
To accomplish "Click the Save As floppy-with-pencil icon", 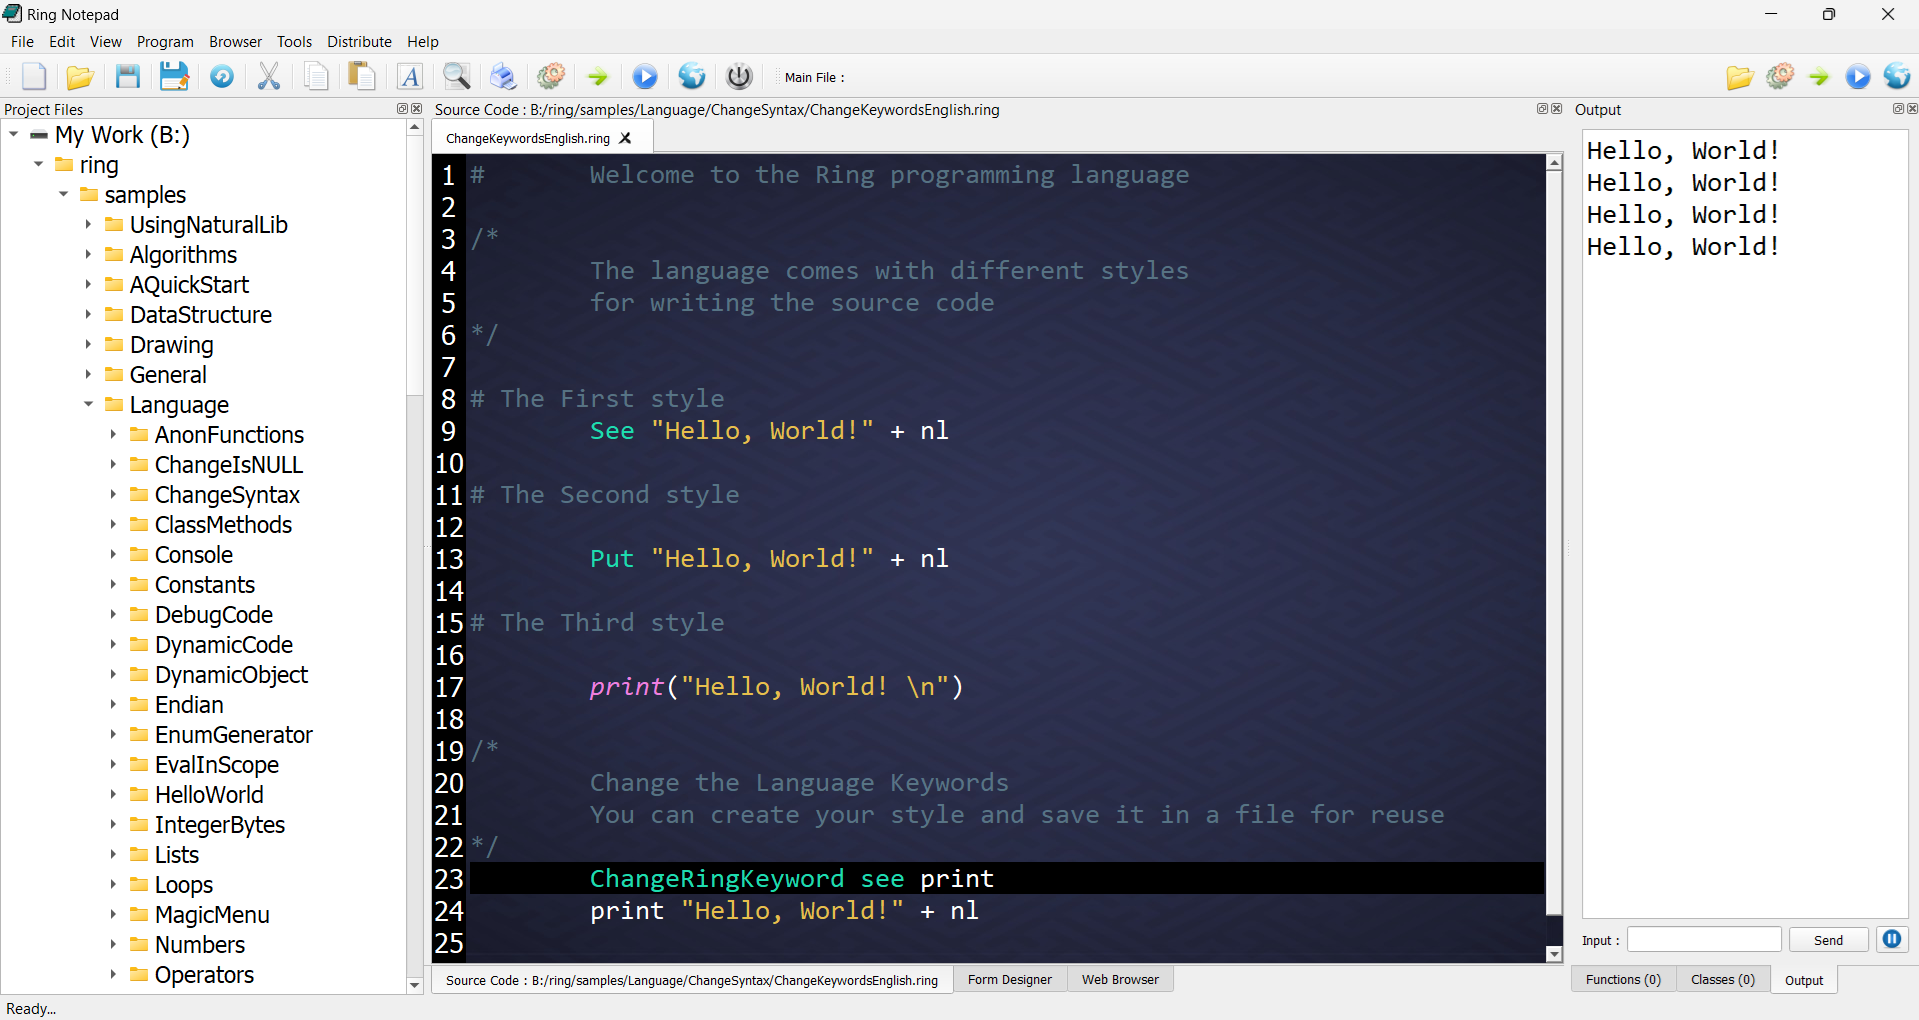I will [174, 77].
